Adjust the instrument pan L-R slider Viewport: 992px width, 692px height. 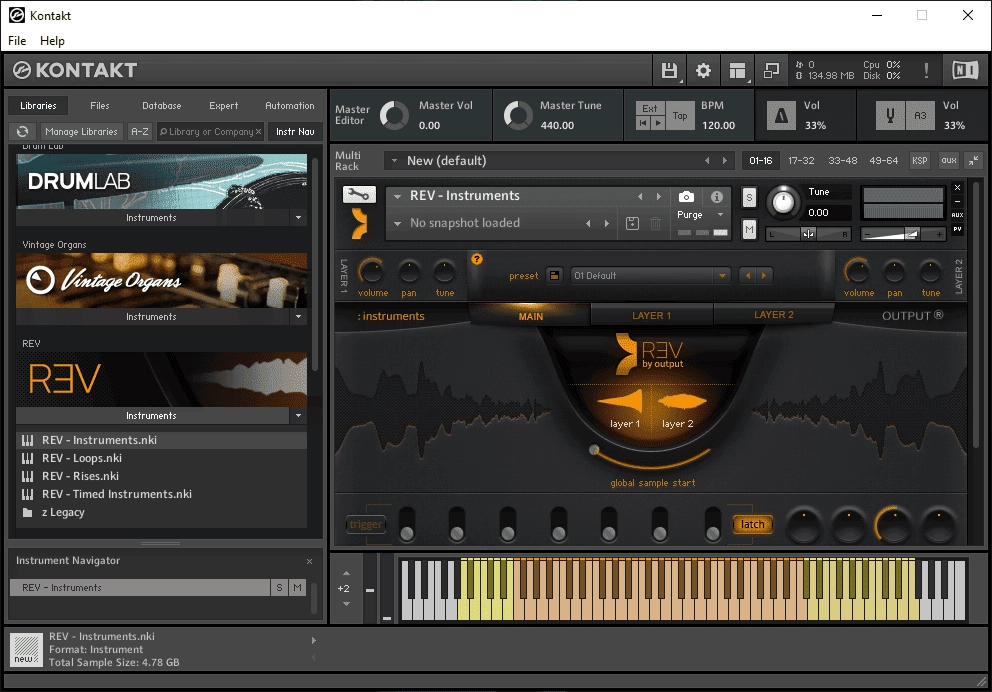pyautogui.click(x=808, y=234)
